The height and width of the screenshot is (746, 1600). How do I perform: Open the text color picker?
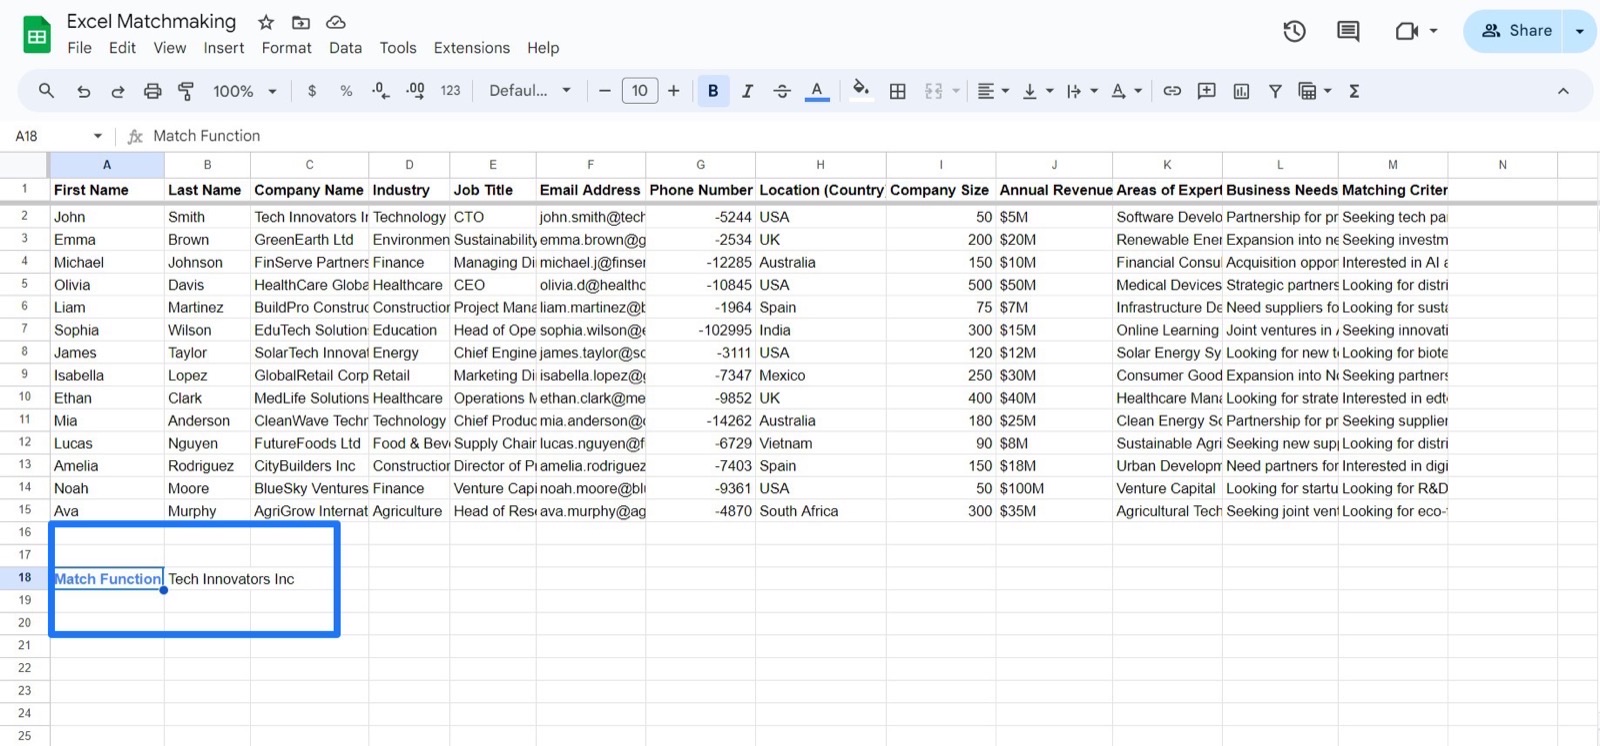[817, 91]
